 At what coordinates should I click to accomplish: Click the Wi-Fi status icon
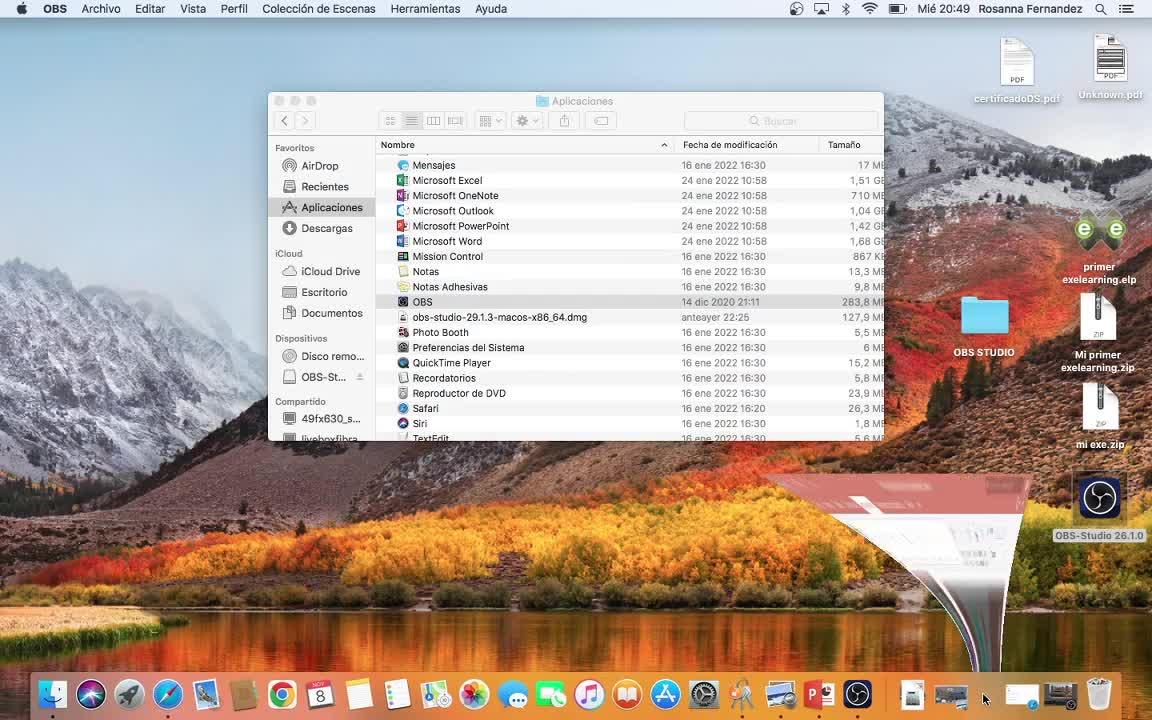pos(870,9)
